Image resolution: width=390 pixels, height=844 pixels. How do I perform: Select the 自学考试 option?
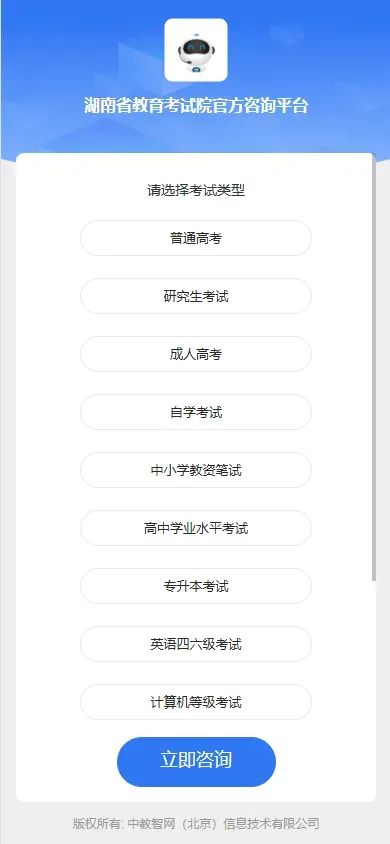(196, 412)
